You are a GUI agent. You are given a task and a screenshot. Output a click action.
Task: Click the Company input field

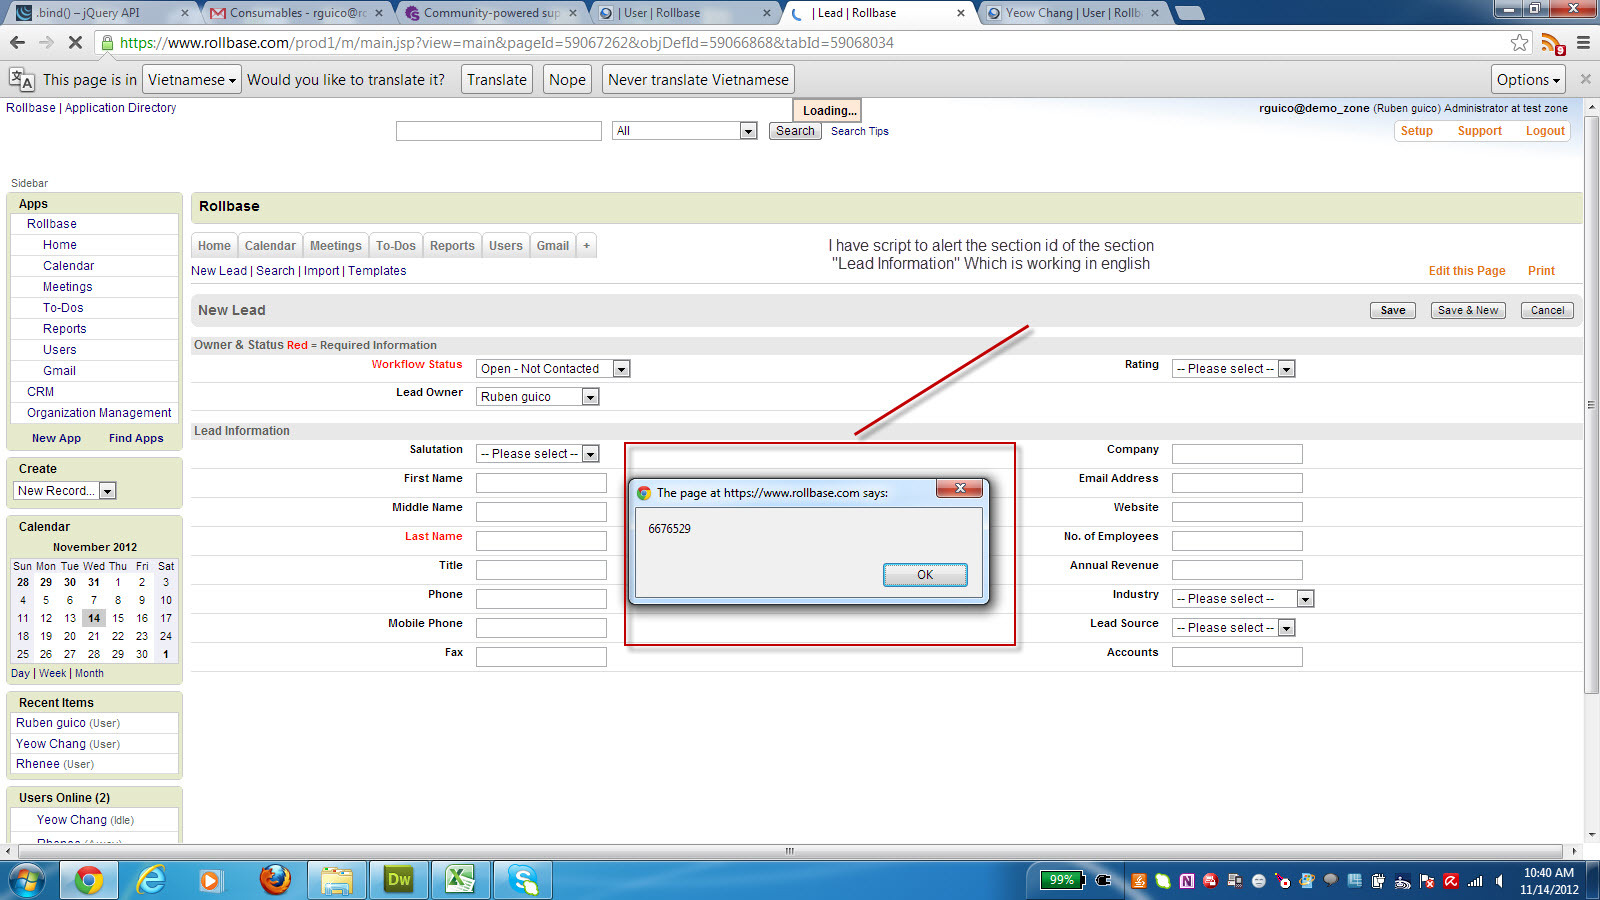[1237, 454]
